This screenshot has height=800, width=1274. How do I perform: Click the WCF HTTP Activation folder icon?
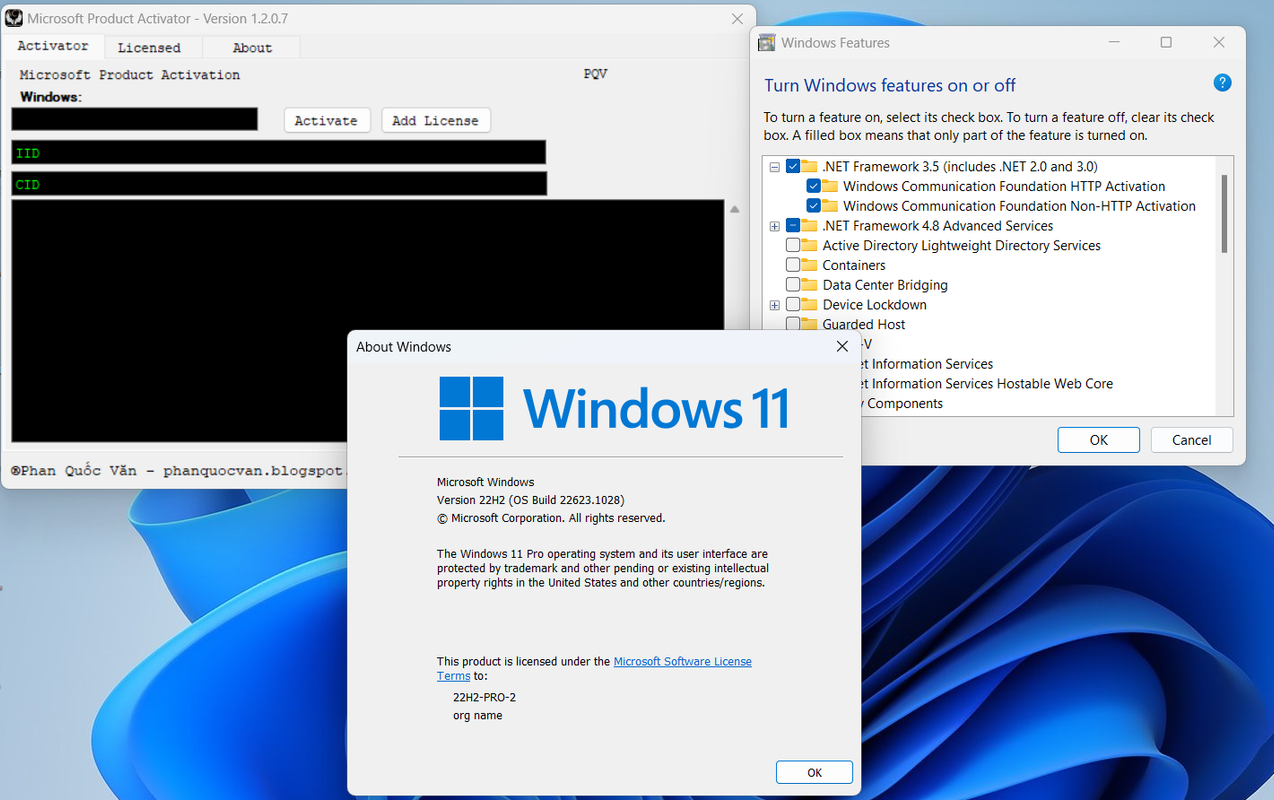point(830,186)
